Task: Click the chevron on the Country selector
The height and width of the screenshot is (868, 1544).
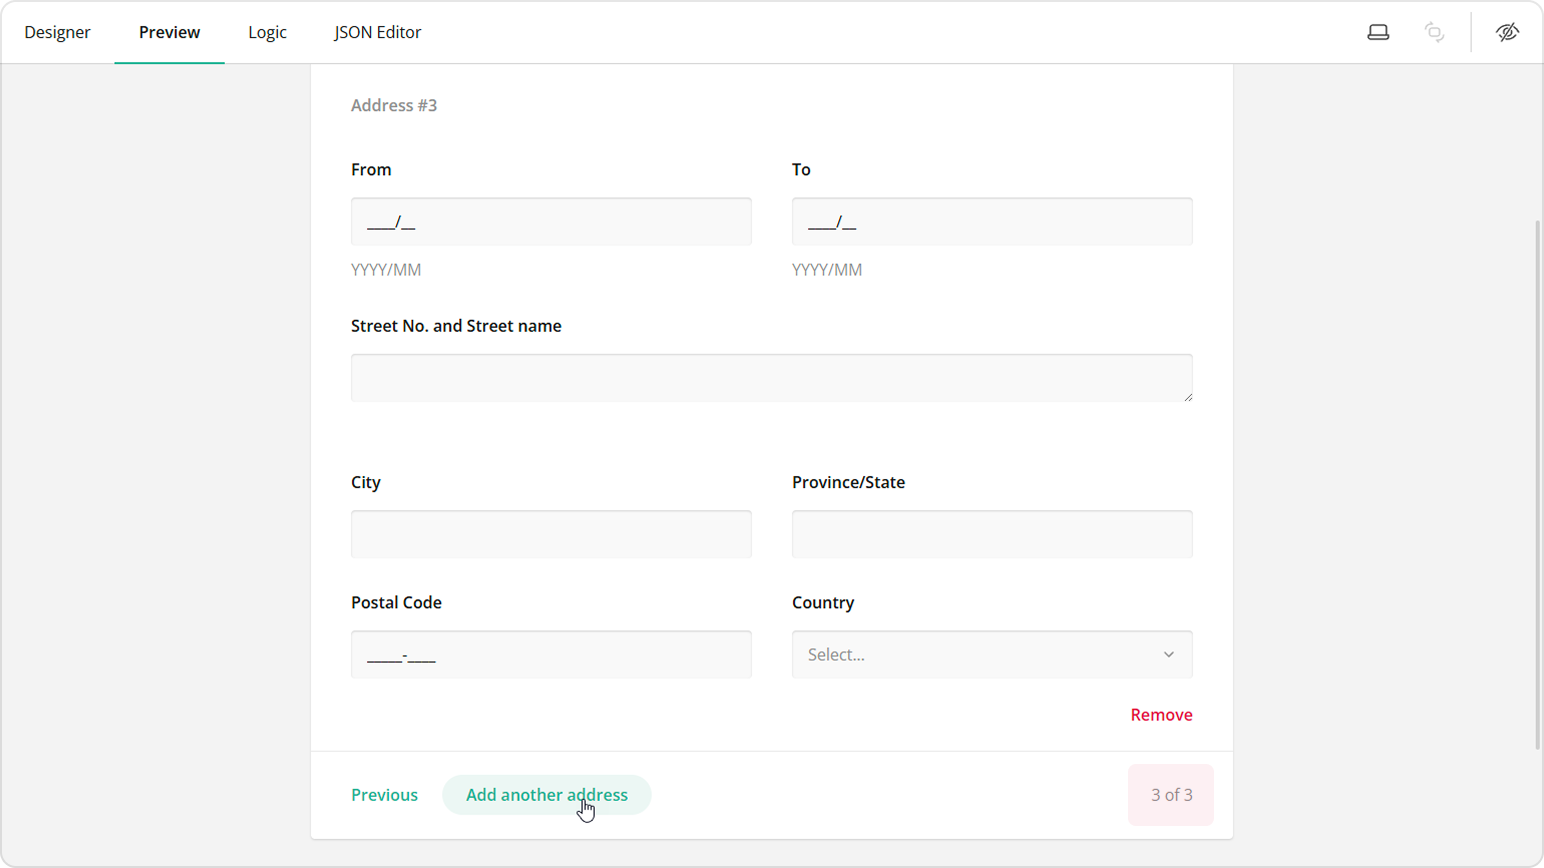Action: pyautogui.click(x=1167, y=654)
